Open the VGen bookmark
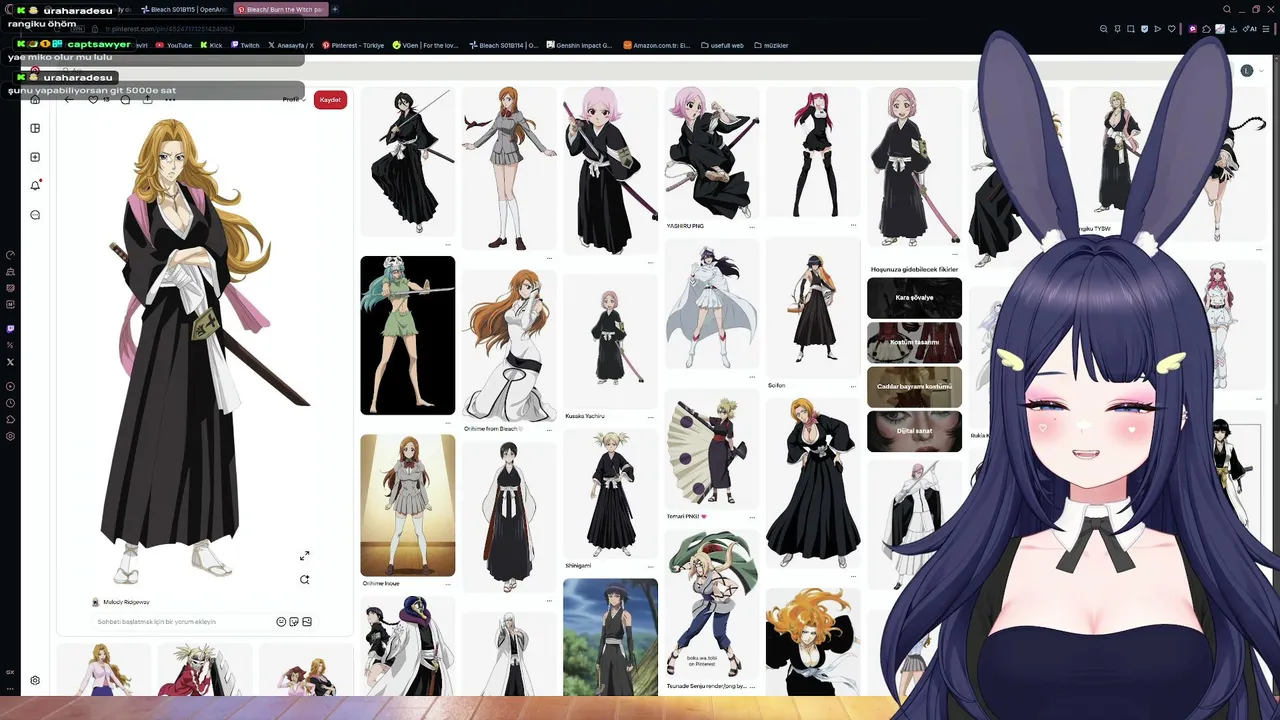1280x720 pixels. coord(426,45)
